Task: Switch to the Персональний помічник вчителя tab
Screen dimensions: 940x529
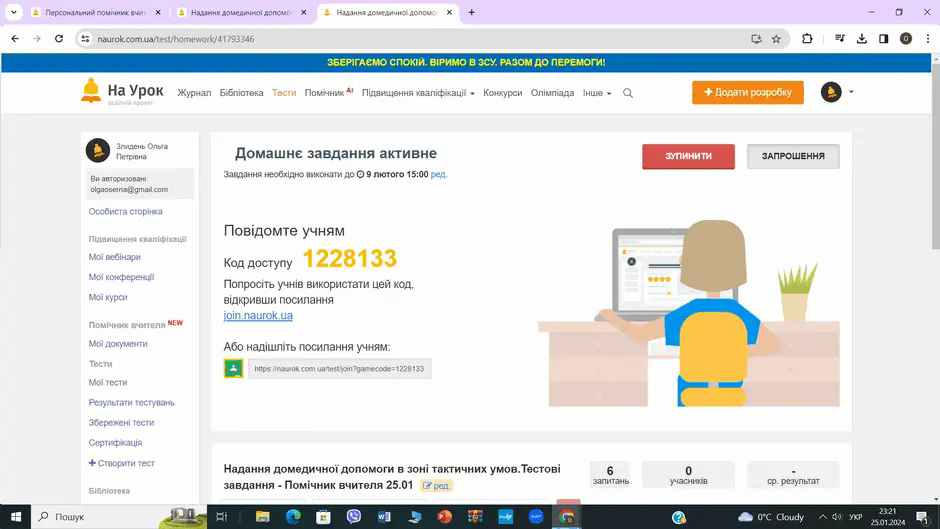Action: pos(96,13)
